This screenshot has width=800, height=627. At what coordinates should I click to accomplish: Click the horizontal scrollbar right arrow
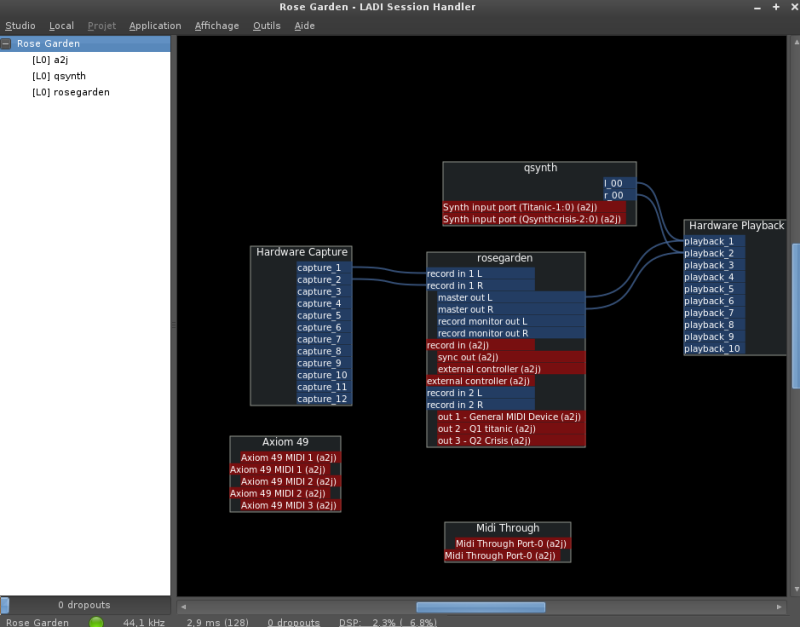tap(779, 607)
